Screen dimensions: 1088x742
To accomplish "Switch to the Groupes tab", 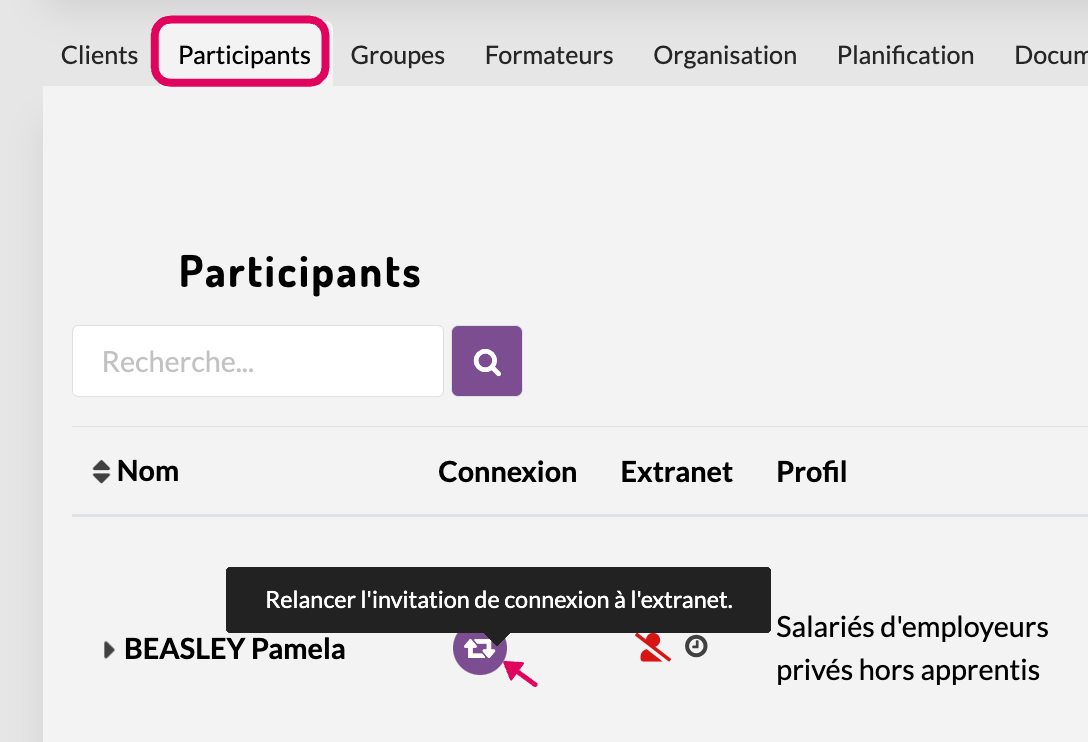I will (397, 55).
